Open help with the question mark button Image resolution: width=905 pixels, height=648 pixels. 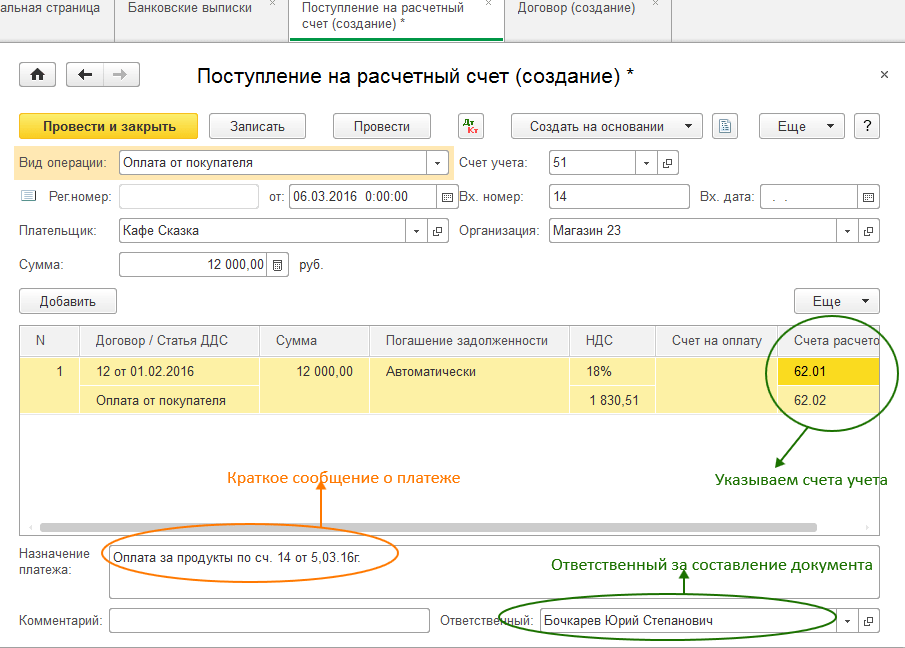[867, 126]
